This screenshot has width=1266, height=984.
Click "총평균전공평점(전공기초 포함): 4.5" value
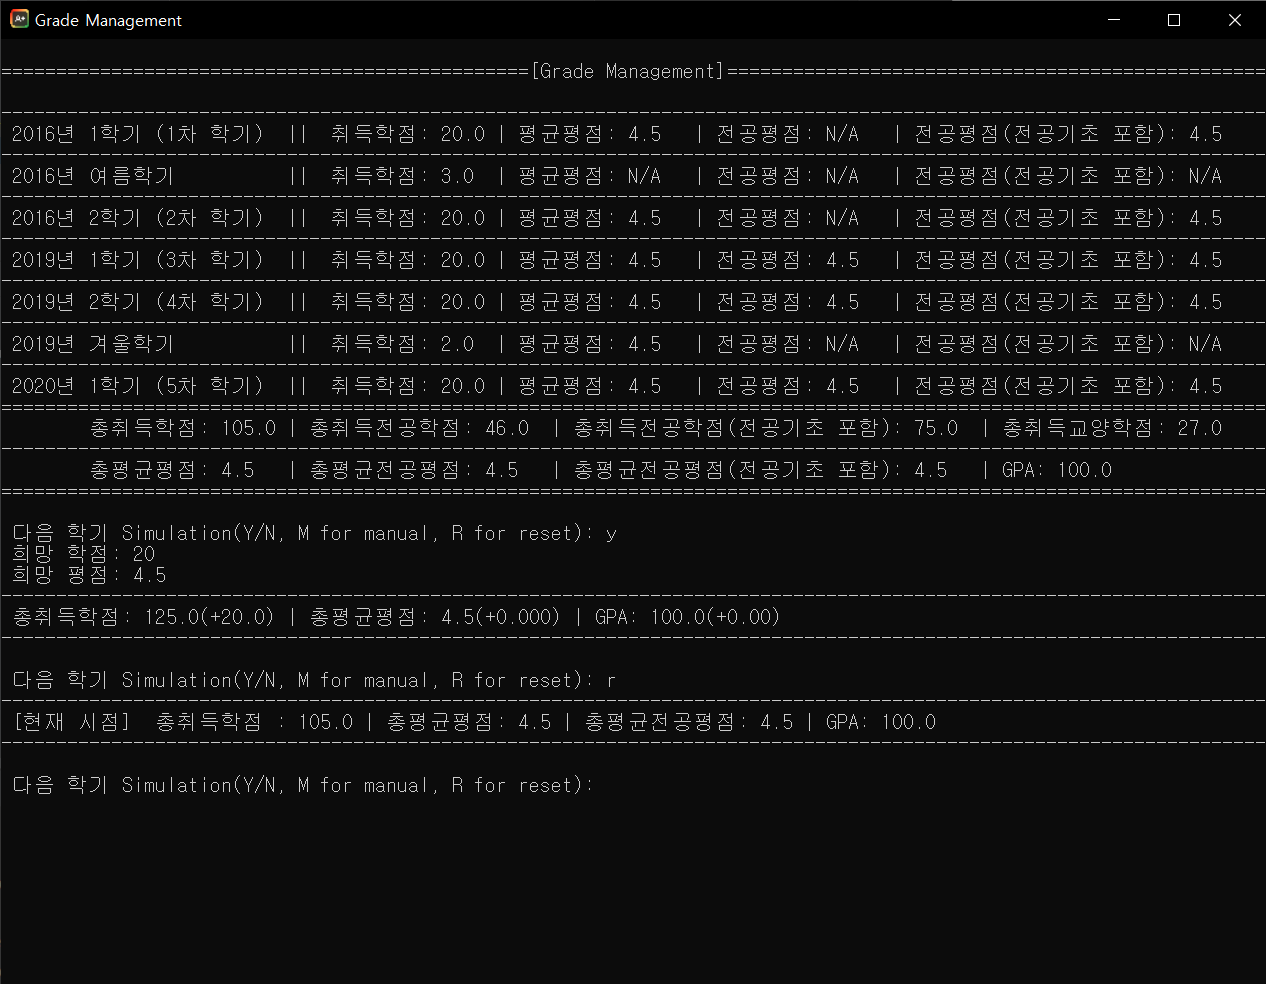coord(760,470)
